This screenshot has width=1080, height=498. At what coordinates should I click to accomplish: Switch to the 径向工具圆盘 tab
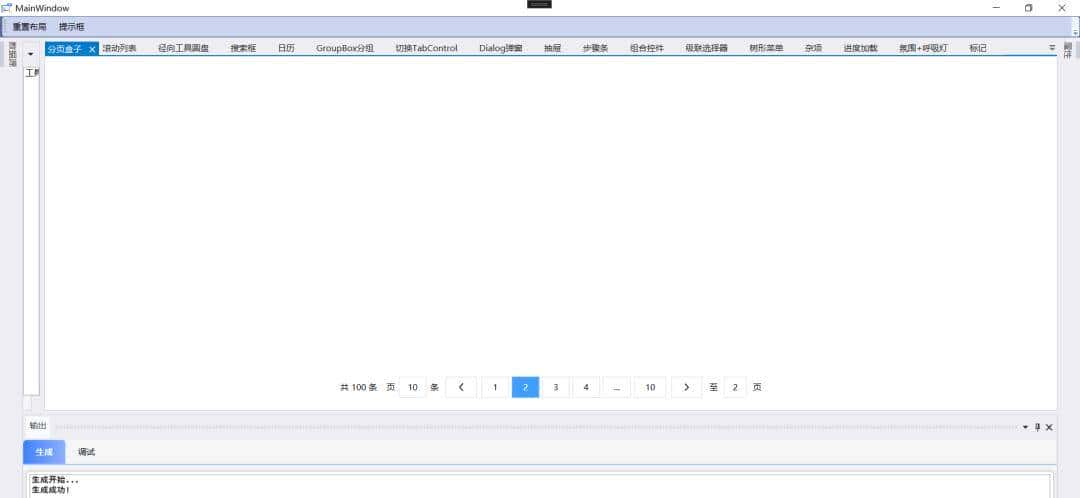tap(183, 48)
